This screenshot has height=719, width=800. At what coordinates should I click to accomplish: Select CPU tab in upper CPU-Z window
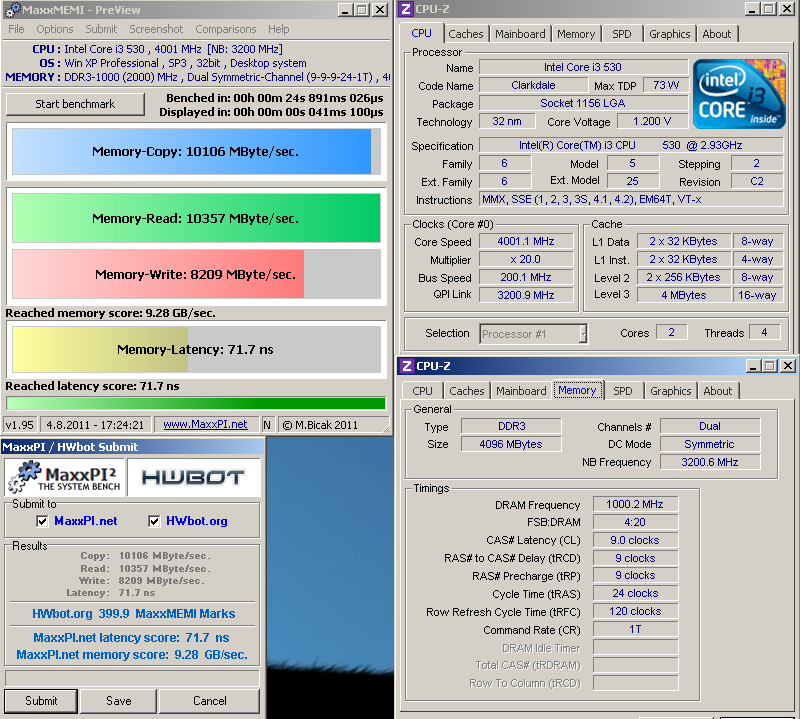coord(421,33)
